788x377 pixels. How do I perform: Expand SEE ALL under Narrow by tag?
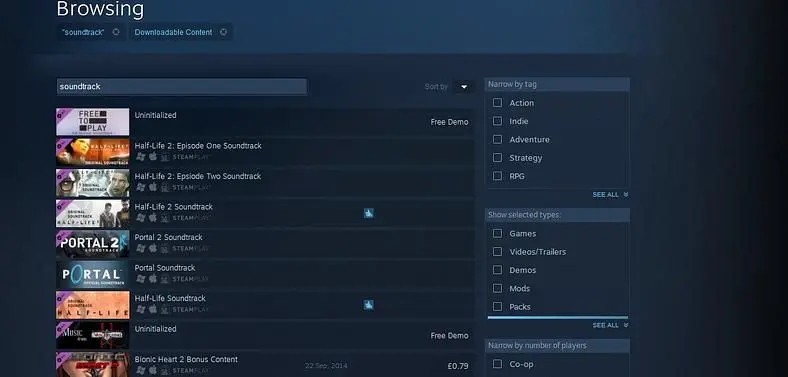(610, 195)
